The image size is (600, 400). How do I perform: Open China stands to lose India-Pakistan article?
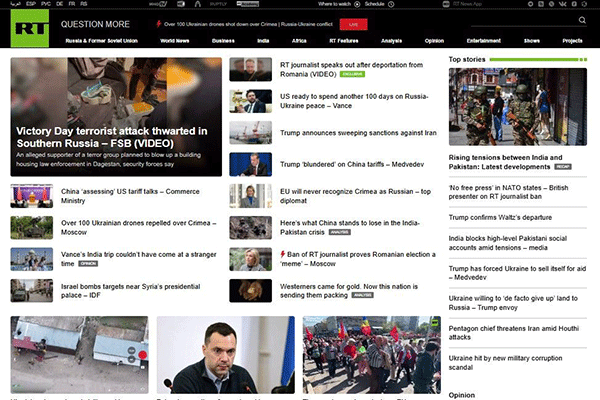[x=350, y=227]
